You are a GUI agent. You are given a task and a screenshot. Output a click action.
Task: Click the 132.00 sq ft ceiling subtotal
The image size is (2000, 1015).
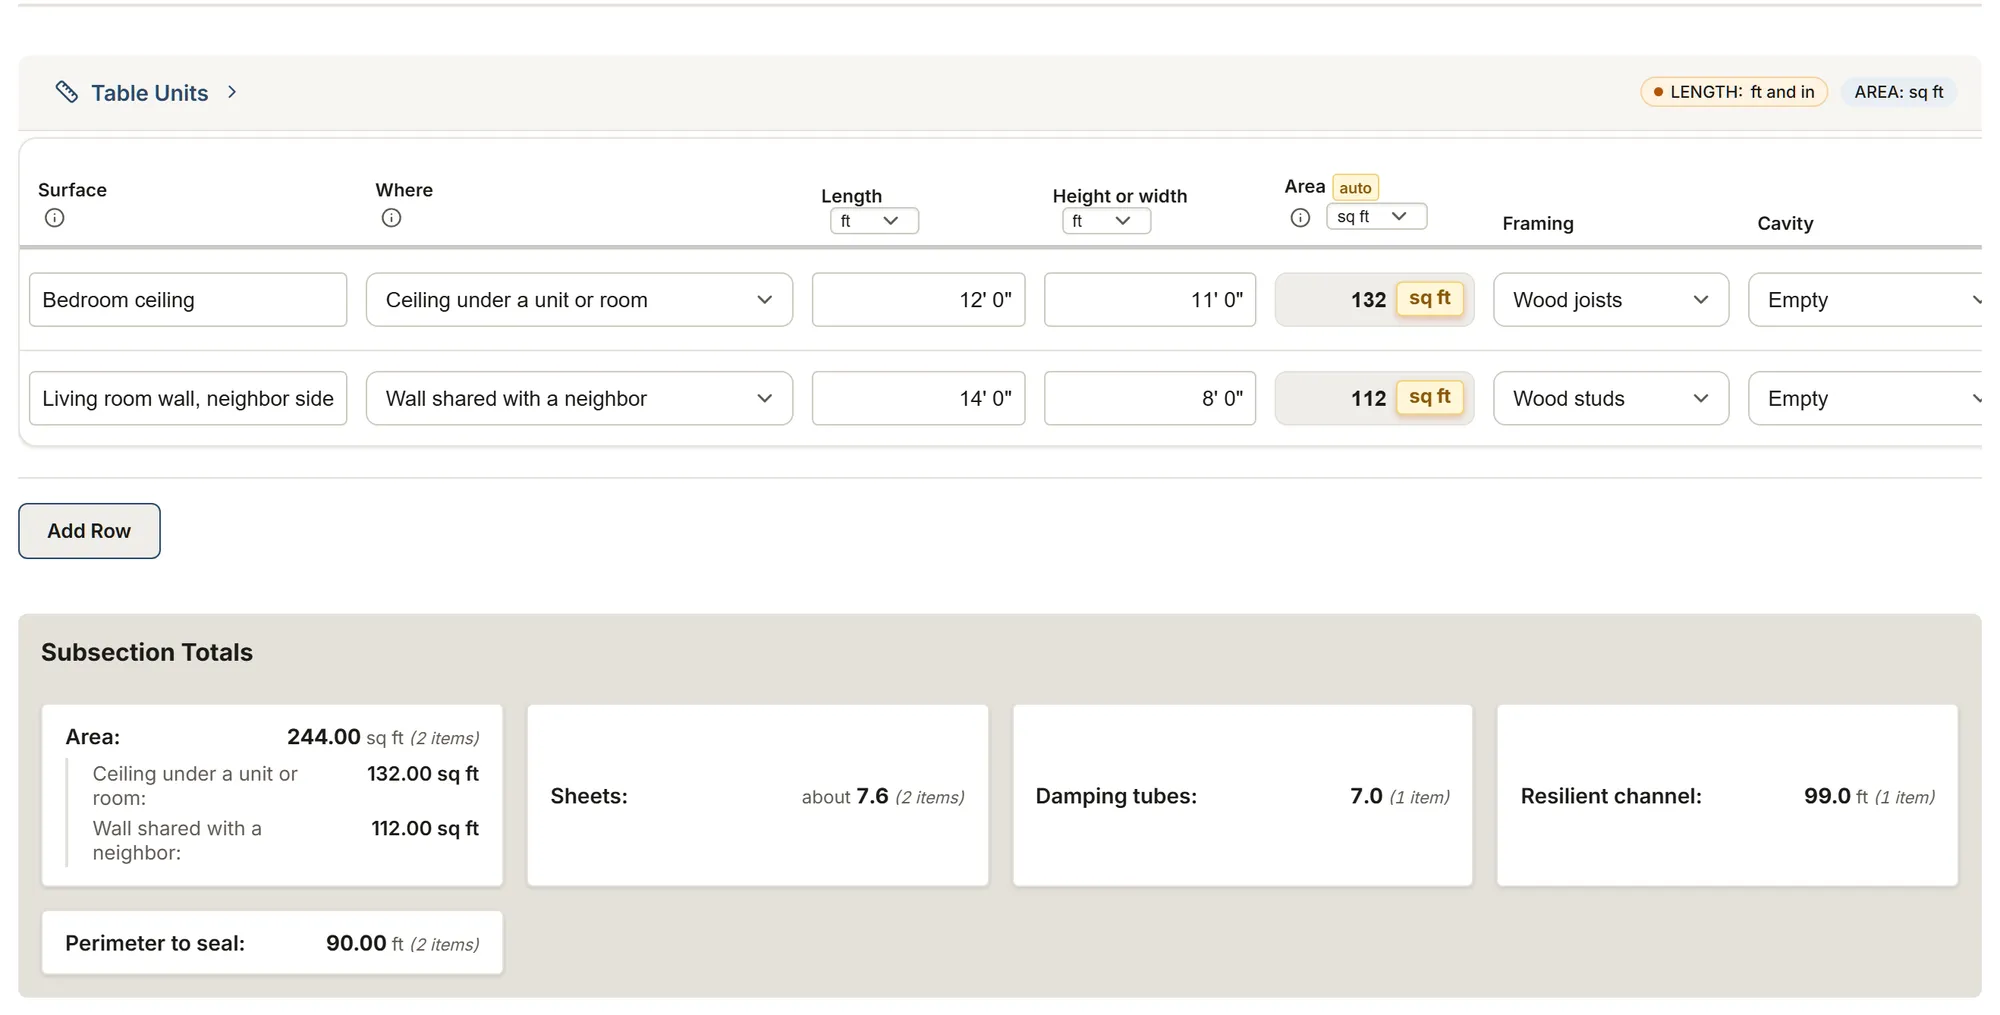click(x=423, y=774)
